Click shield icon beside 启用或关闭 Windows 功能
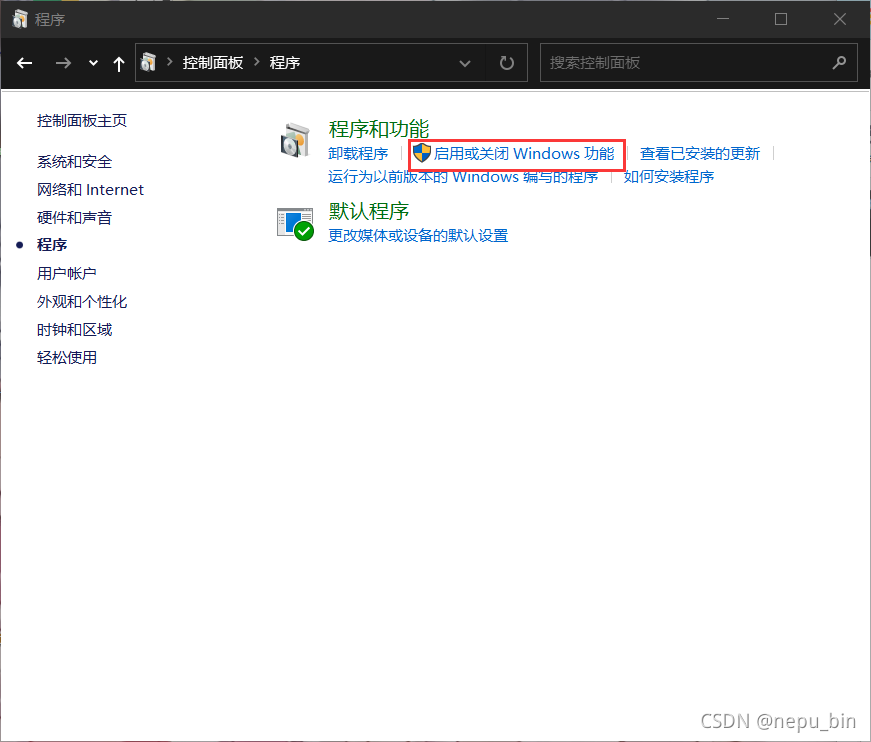 pos(422,153)
